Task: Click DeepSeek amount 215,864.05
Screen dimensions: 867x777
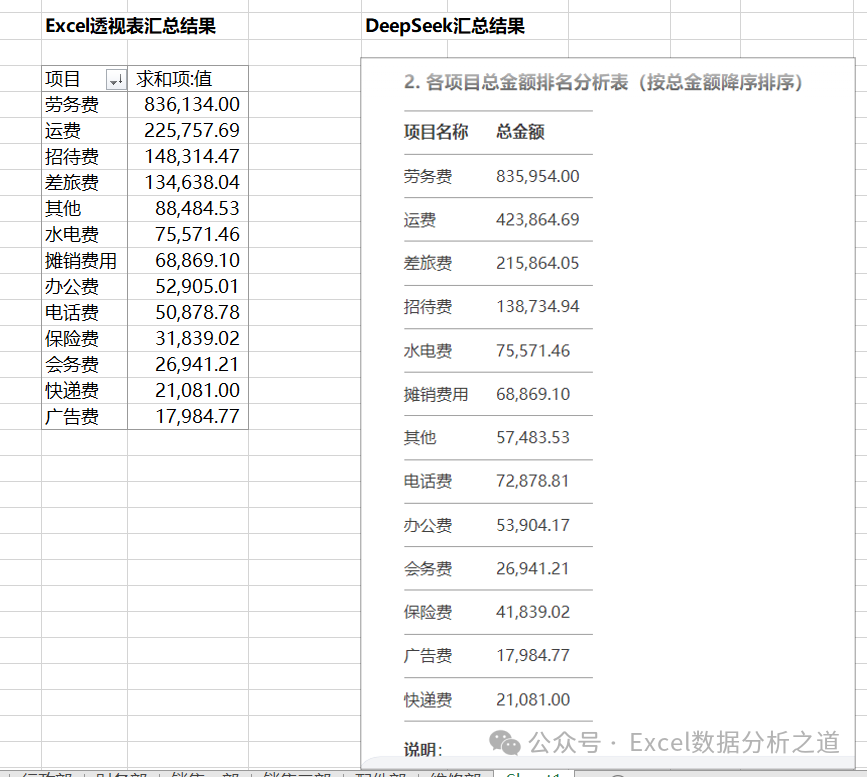Action: point(537,263)
